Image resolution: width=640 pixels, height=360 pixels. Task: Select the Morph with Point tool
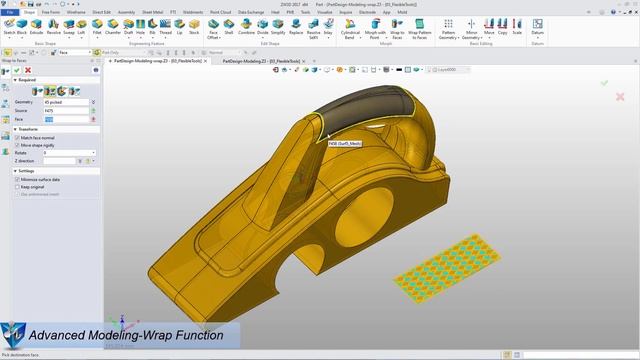(x=375, y=29)
